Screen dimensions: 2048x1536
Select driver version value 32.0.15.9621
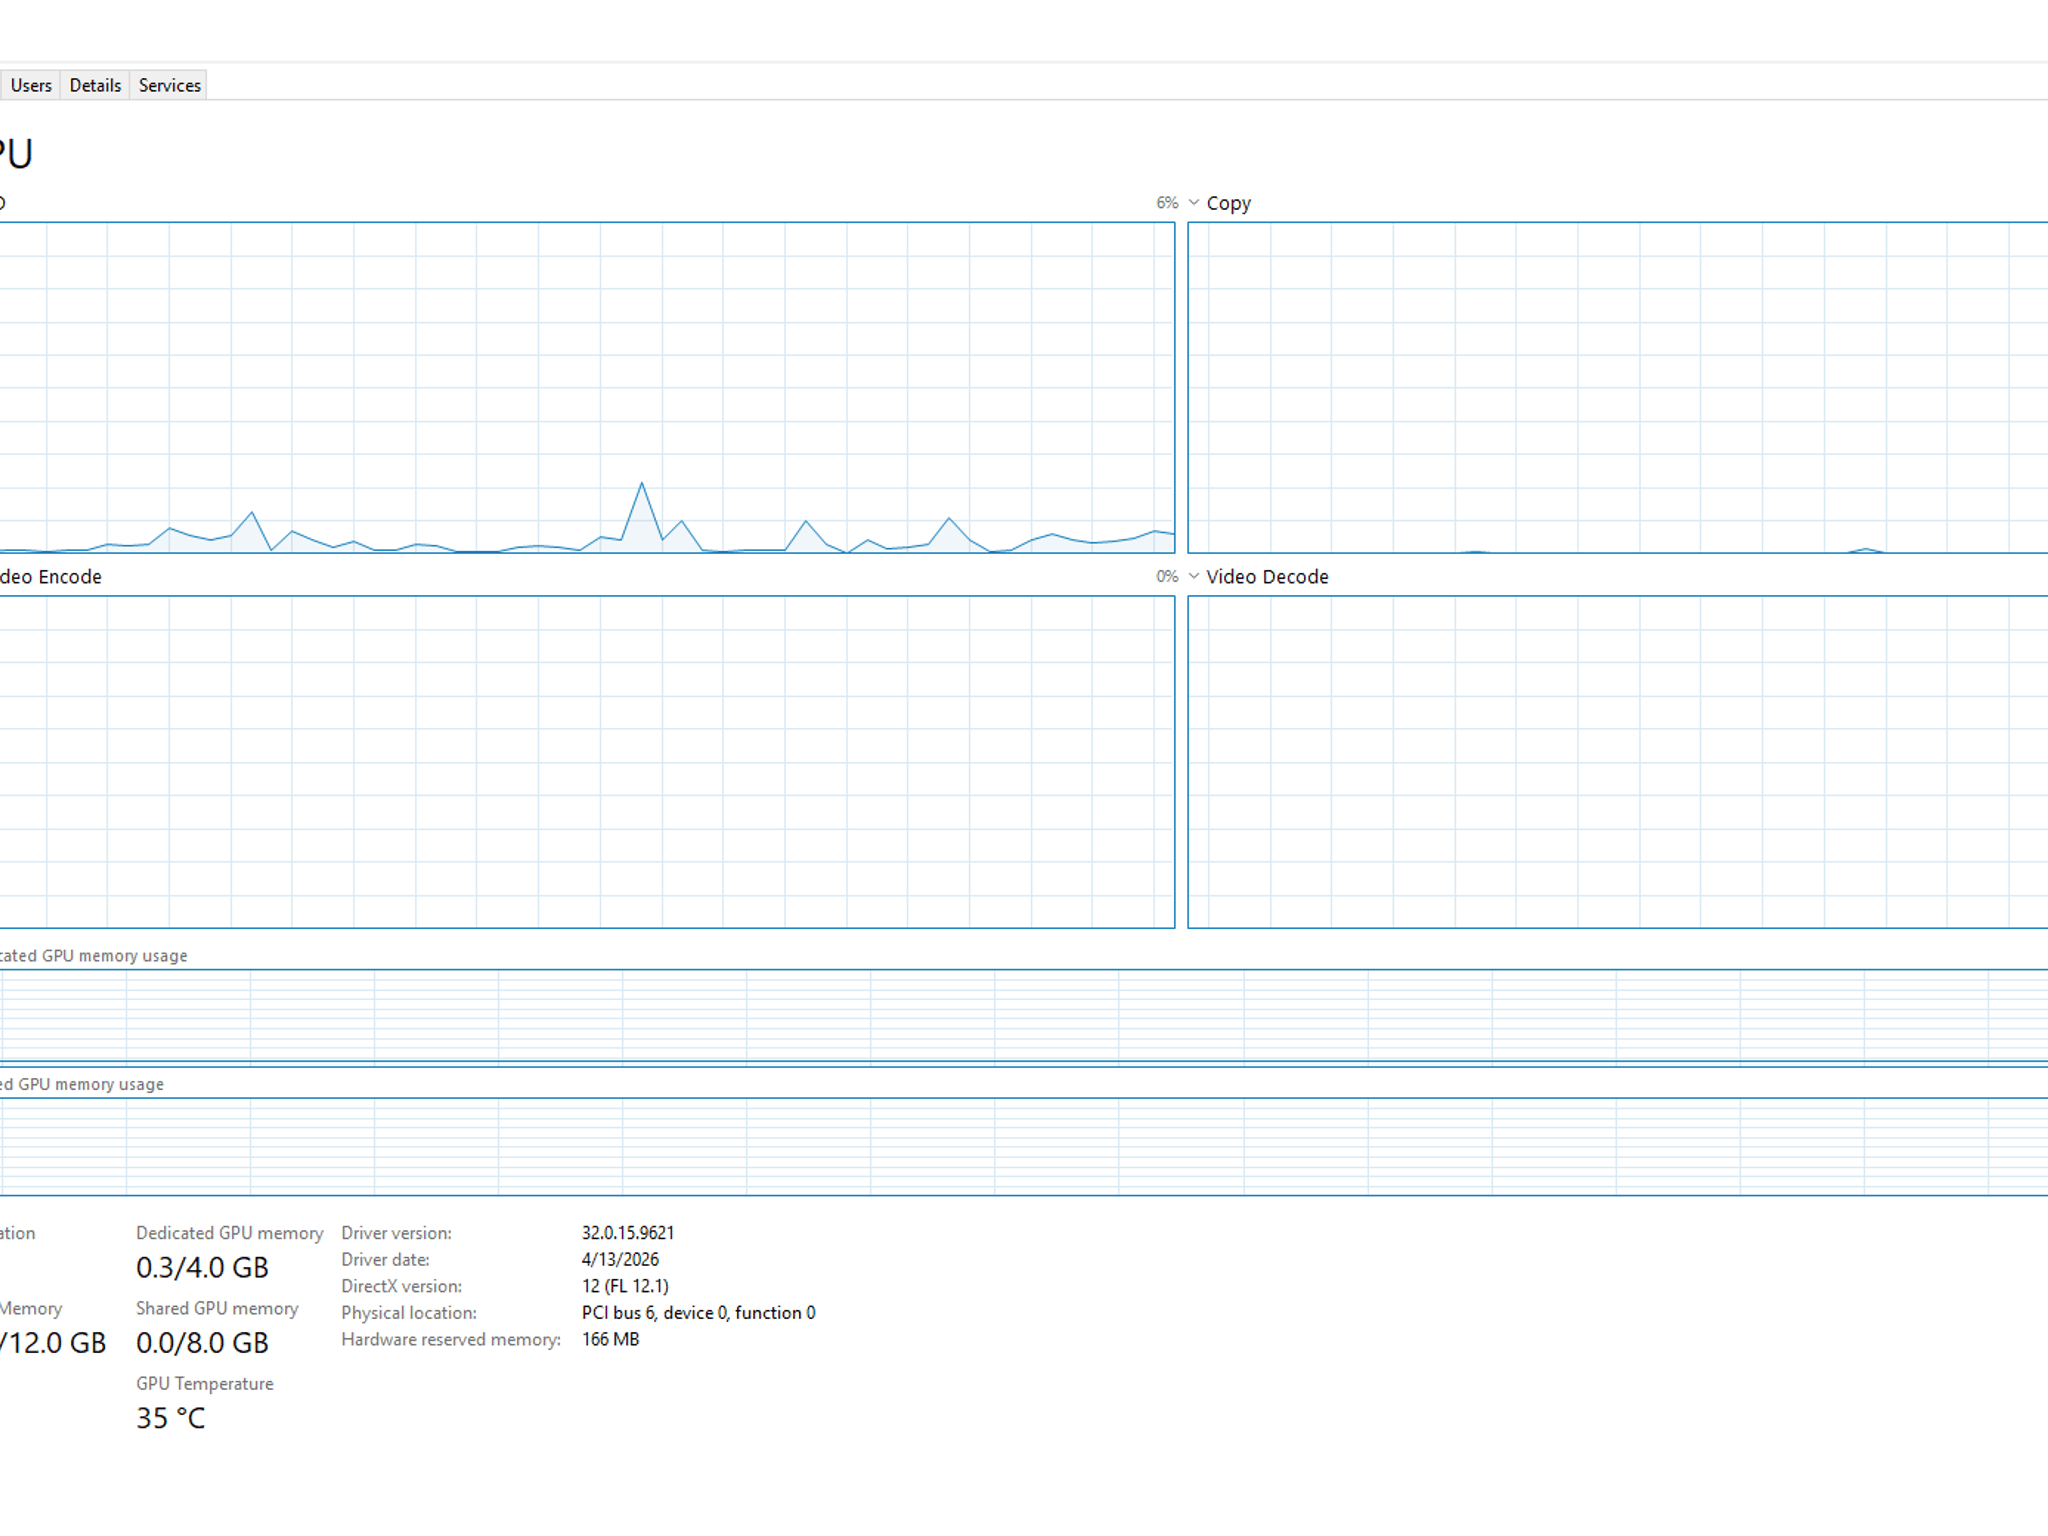point(628,1233)
